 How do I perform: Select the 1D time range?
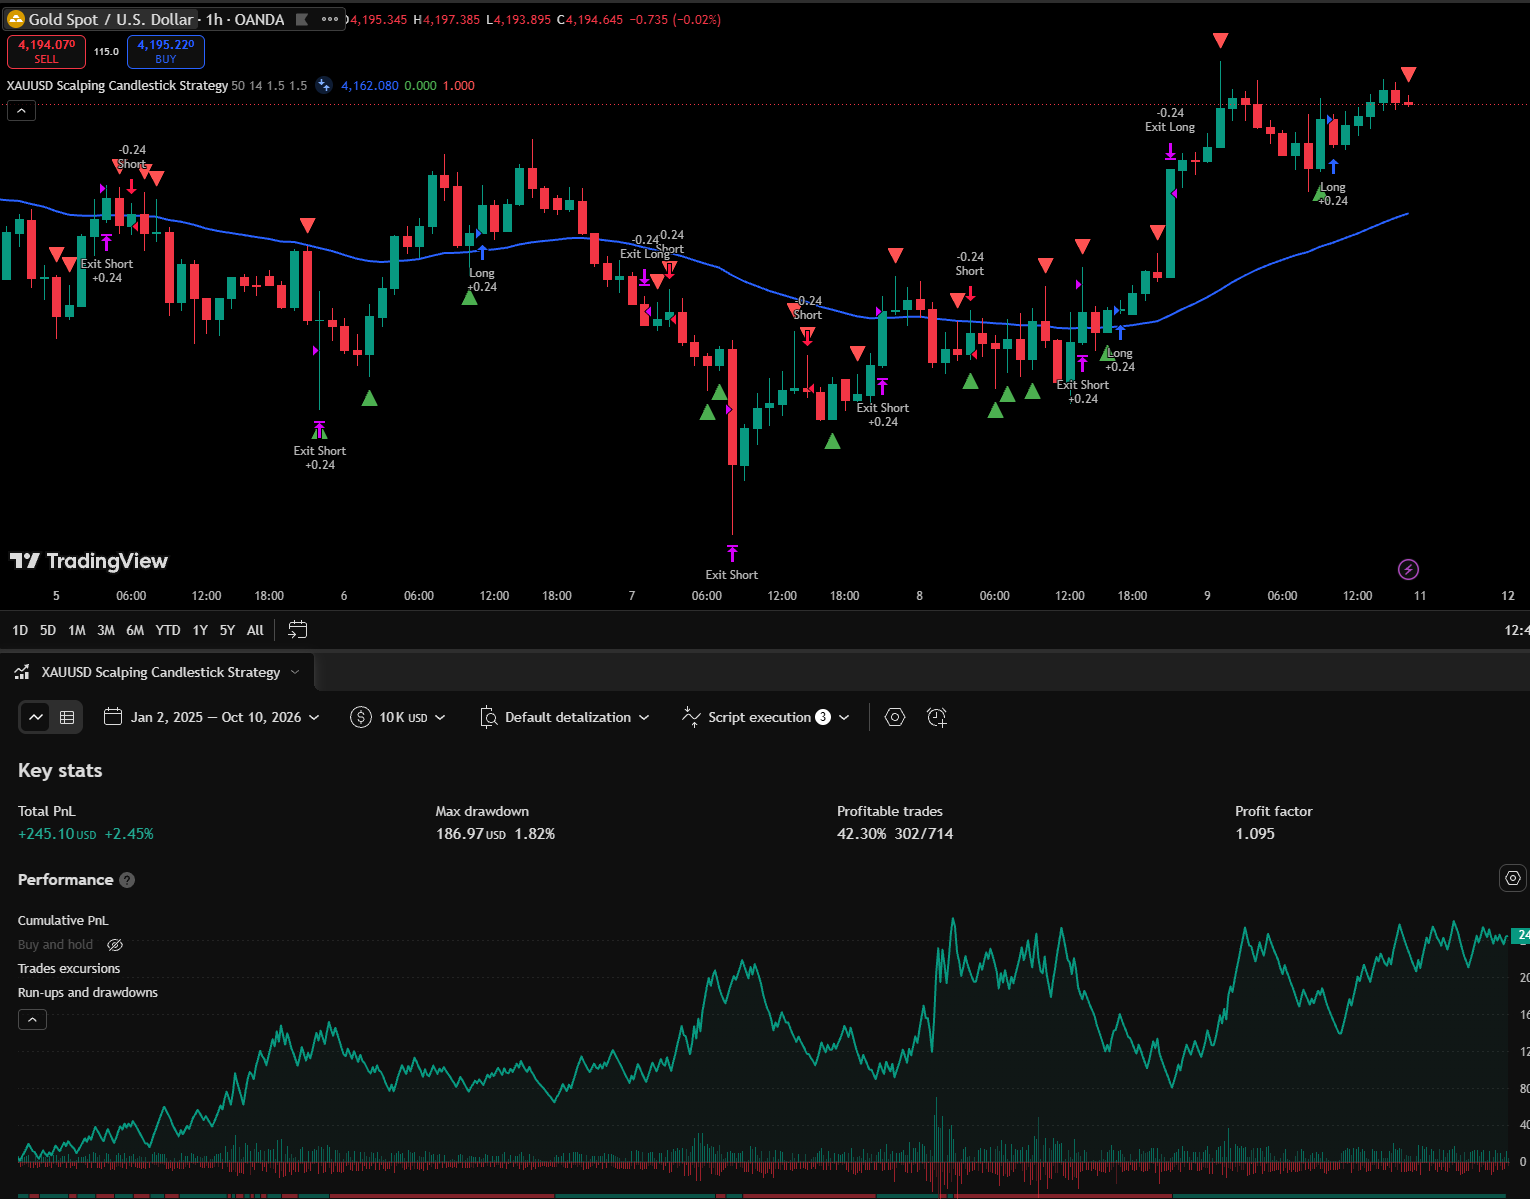(x=20, y=630)
